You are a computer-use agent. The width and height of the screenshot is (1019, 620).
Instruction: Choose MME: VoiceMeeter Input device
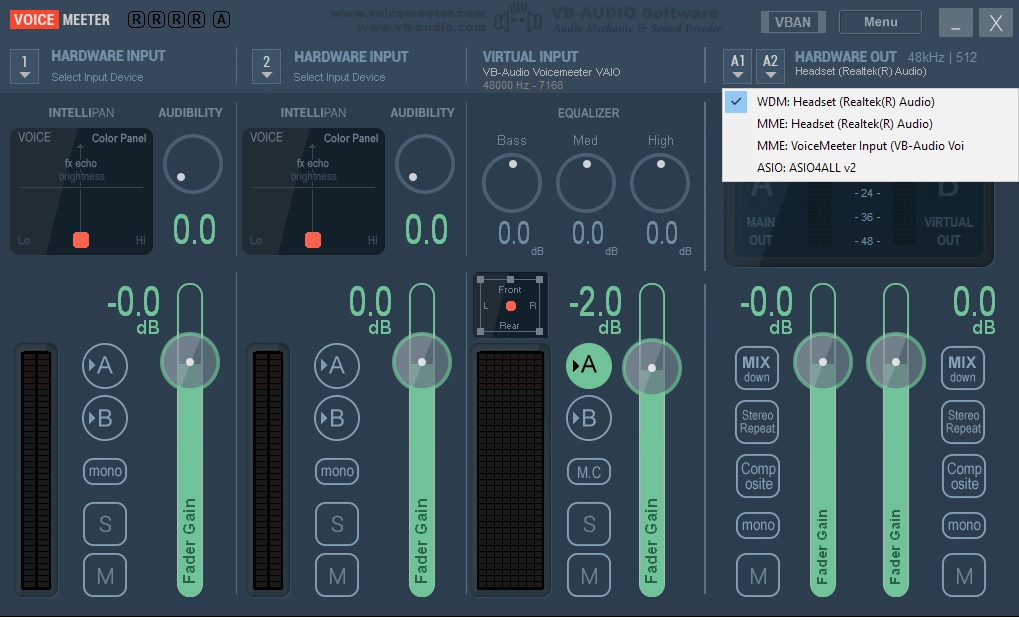[870, 146]
